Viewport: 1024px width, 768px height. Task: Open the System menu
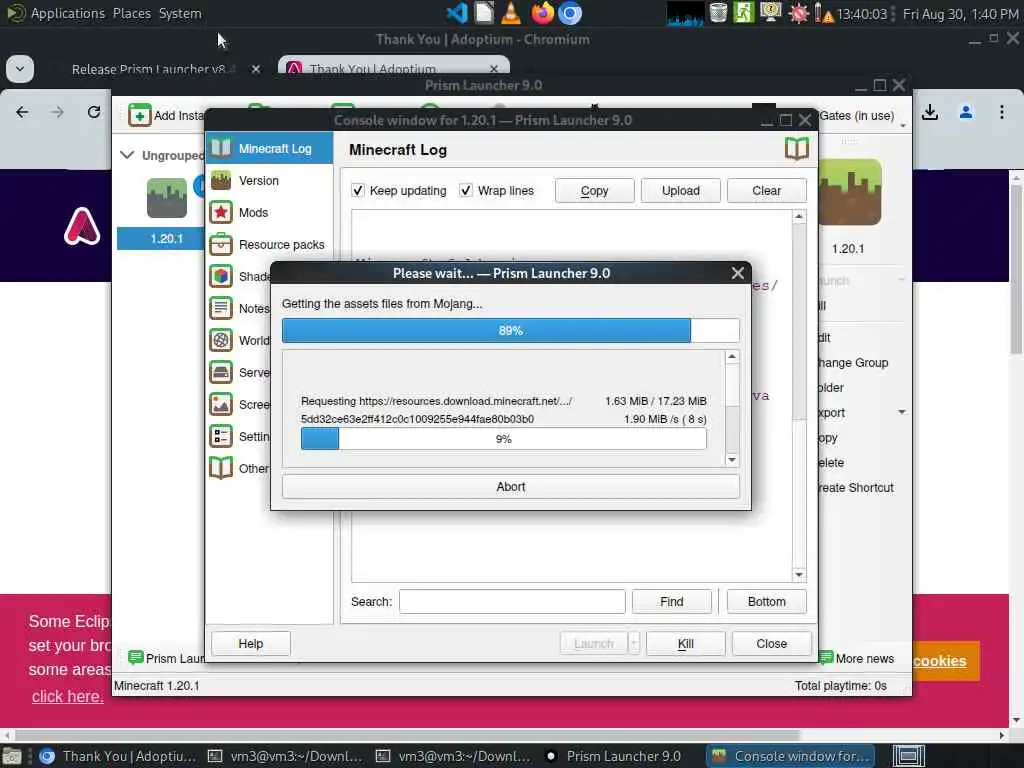tap(180, 13)
